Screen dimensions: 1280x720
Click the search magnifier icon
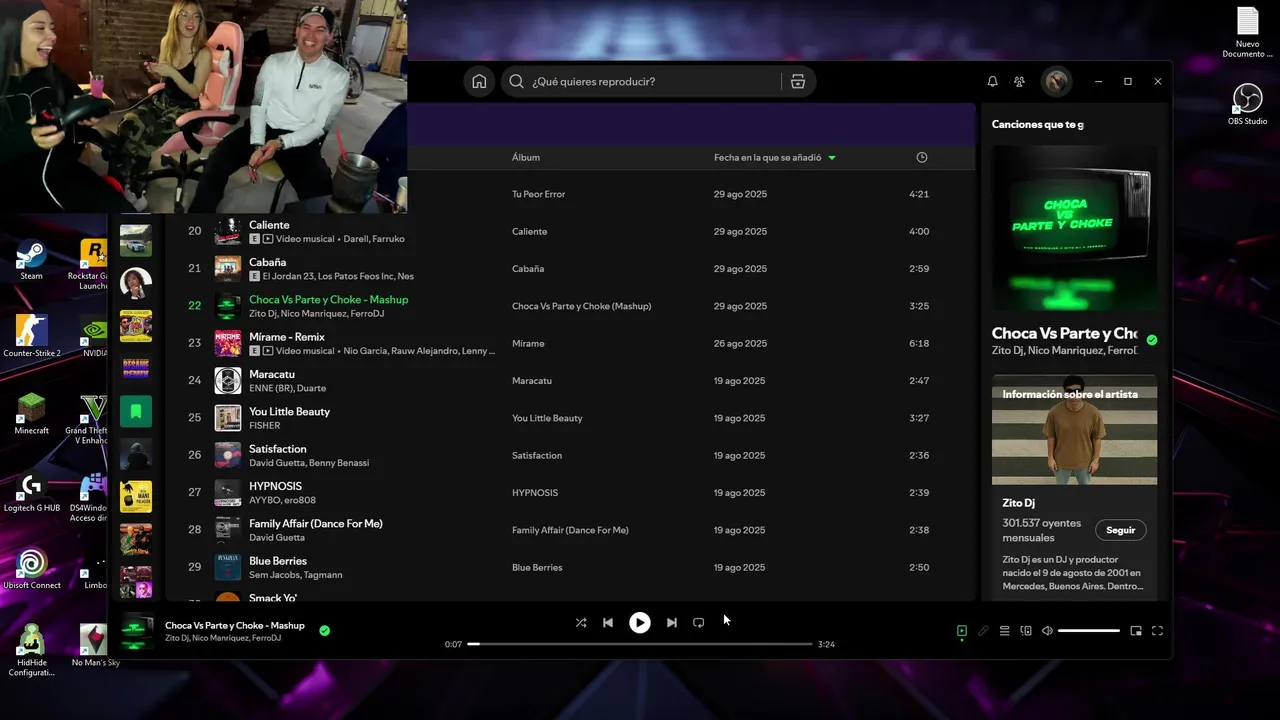click(x=516, y=82)
